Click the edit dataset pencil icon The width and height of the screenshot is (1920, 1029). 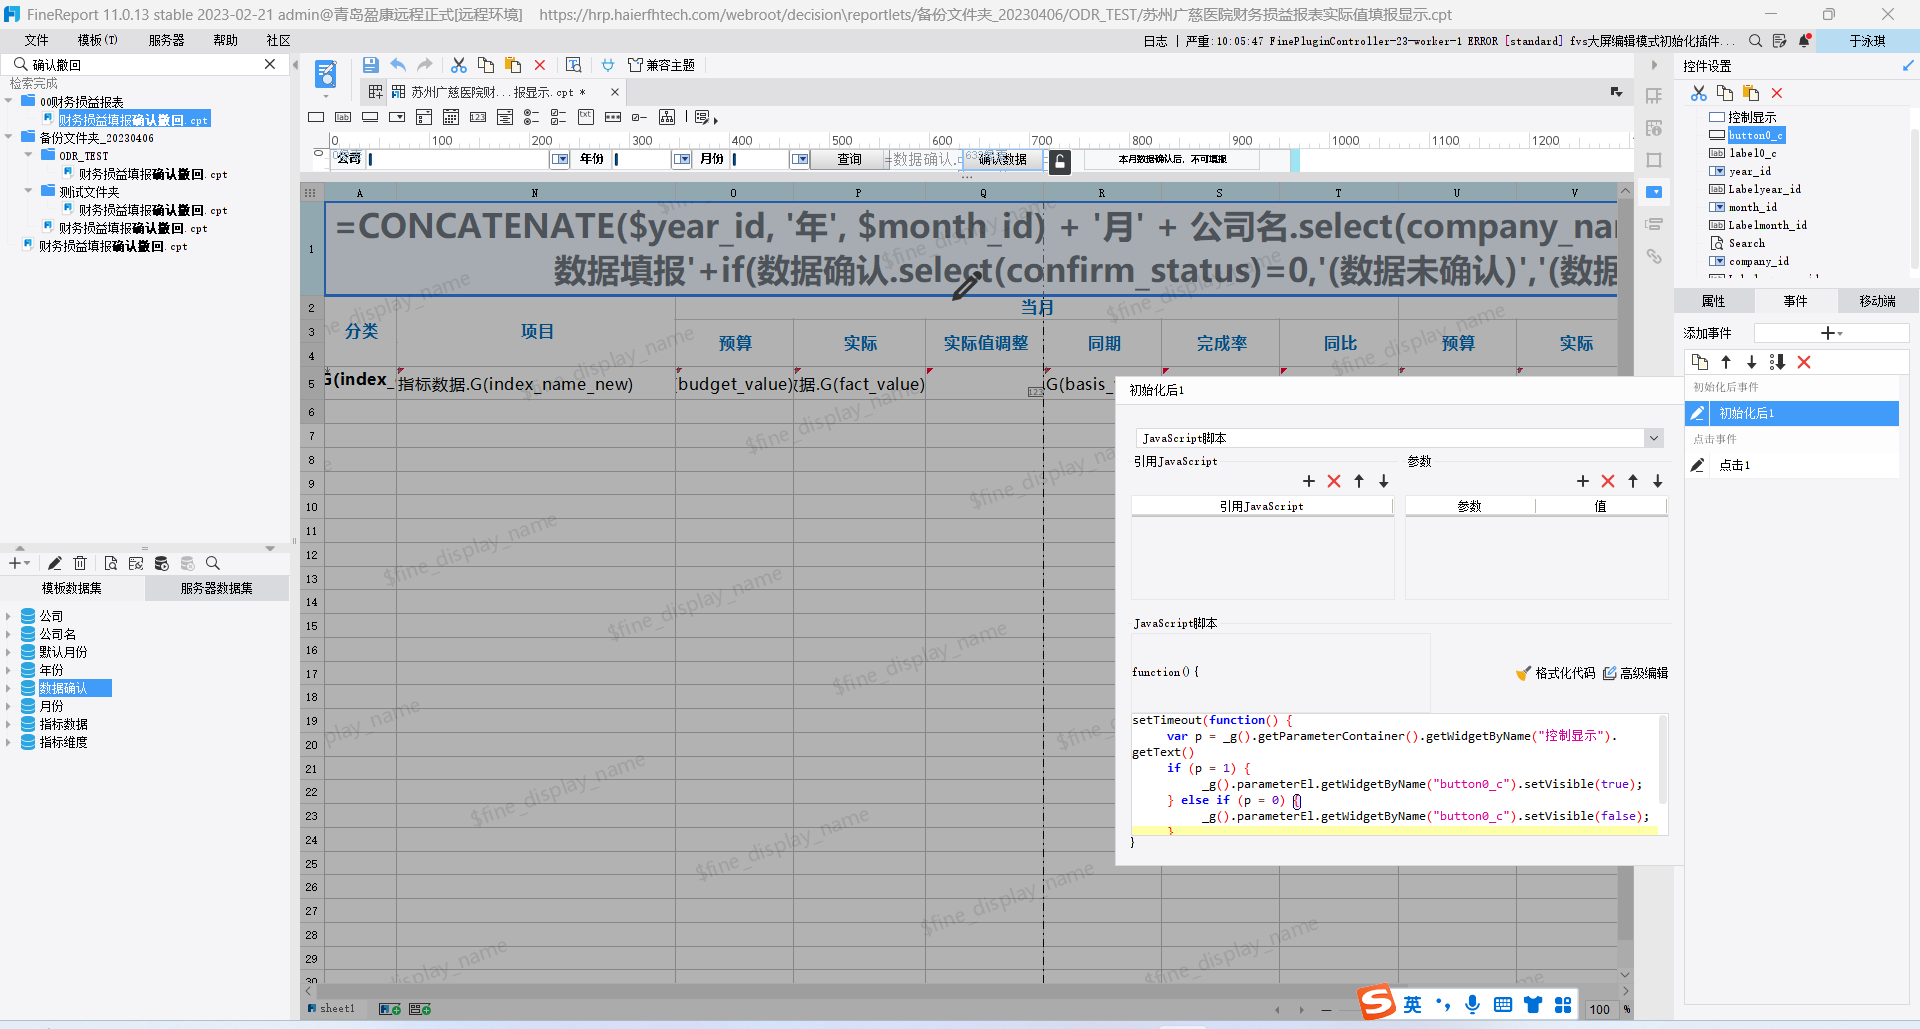tap(55, 563)
